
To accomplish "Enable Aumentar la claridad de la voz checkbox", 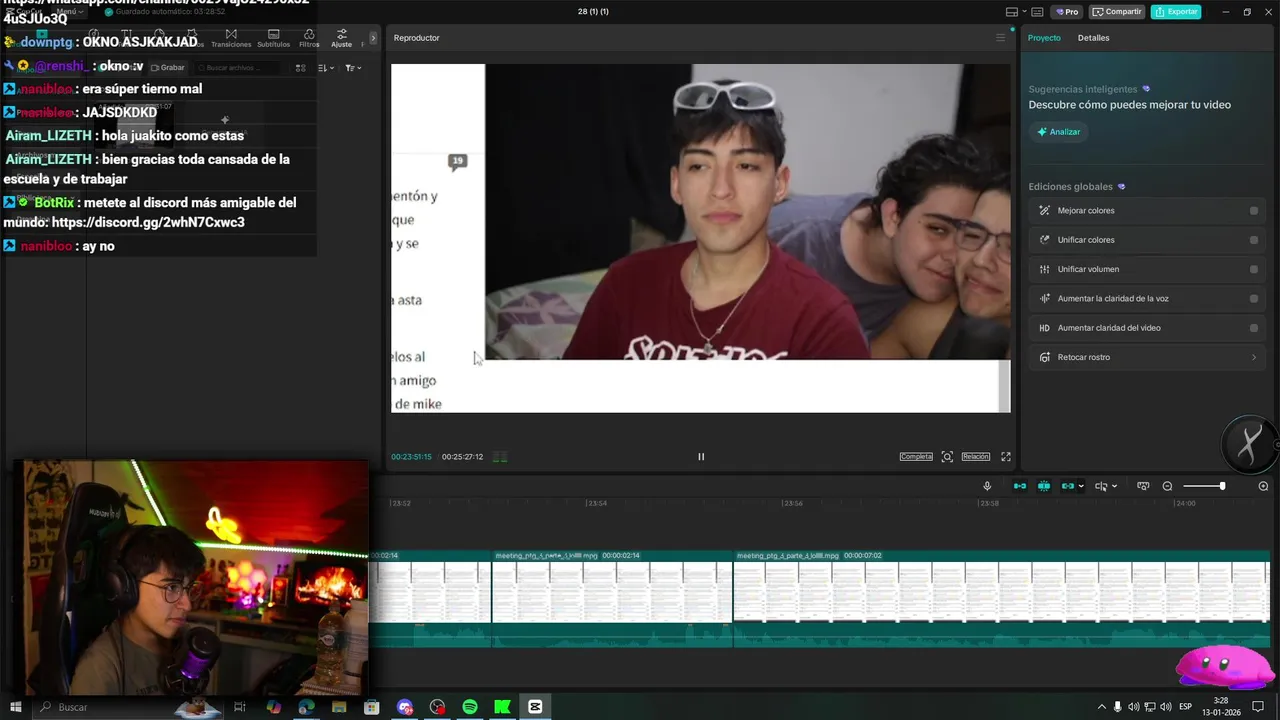I will click(x=1254, y=298).
